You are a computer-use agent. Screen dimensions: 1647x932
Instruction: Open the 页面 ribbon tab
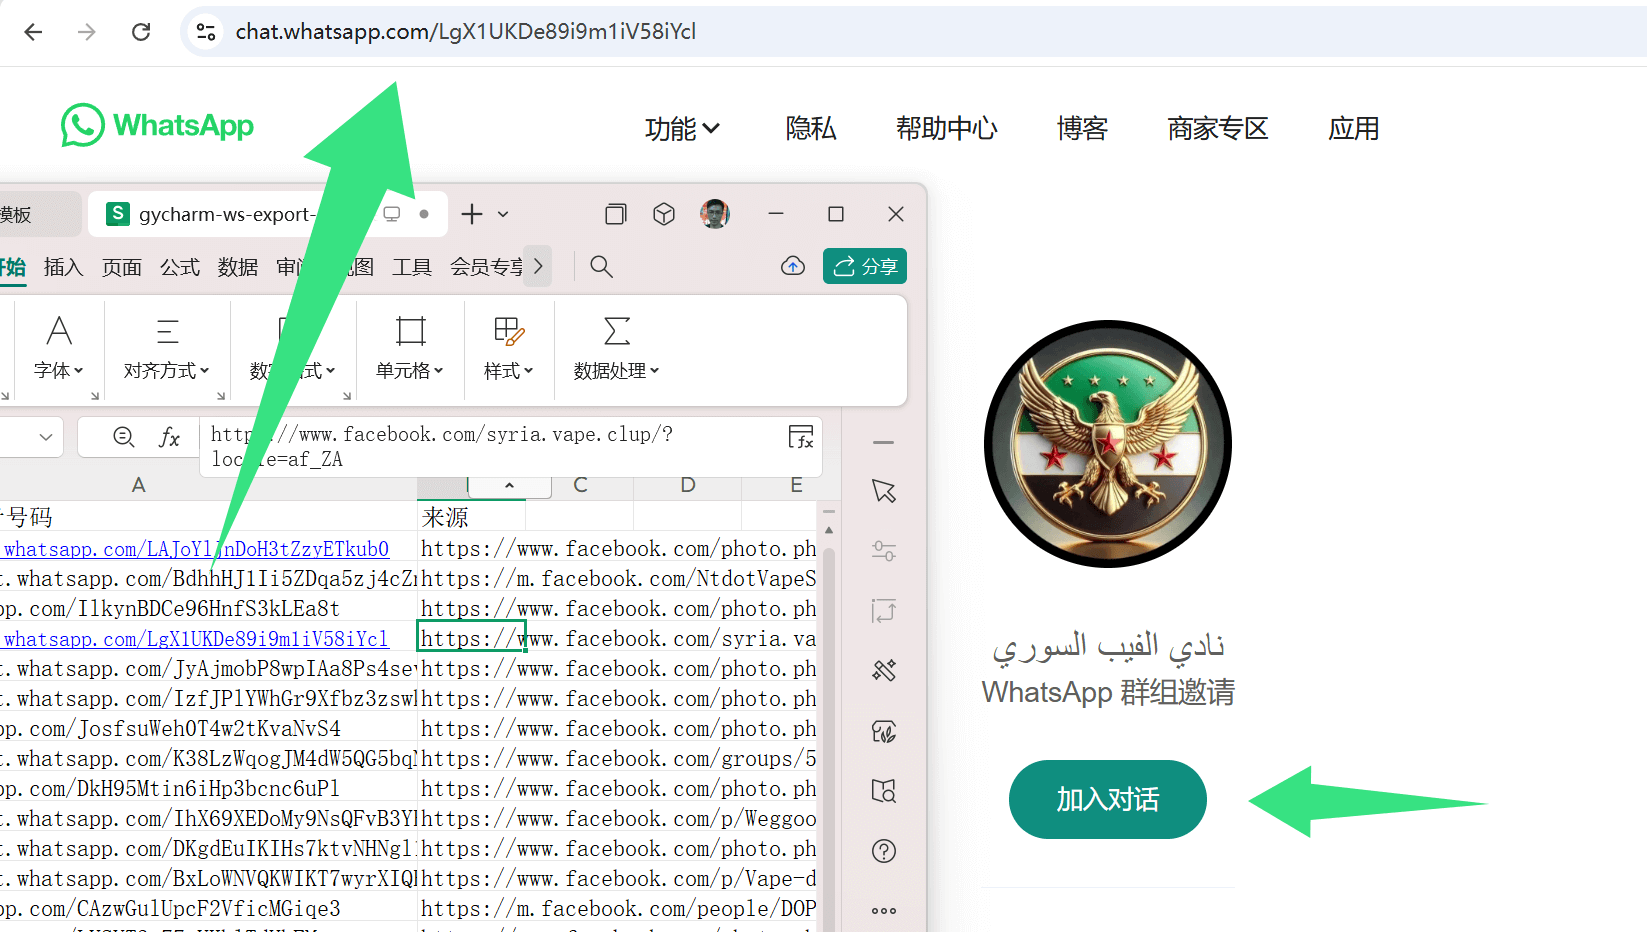coord(122,267)
